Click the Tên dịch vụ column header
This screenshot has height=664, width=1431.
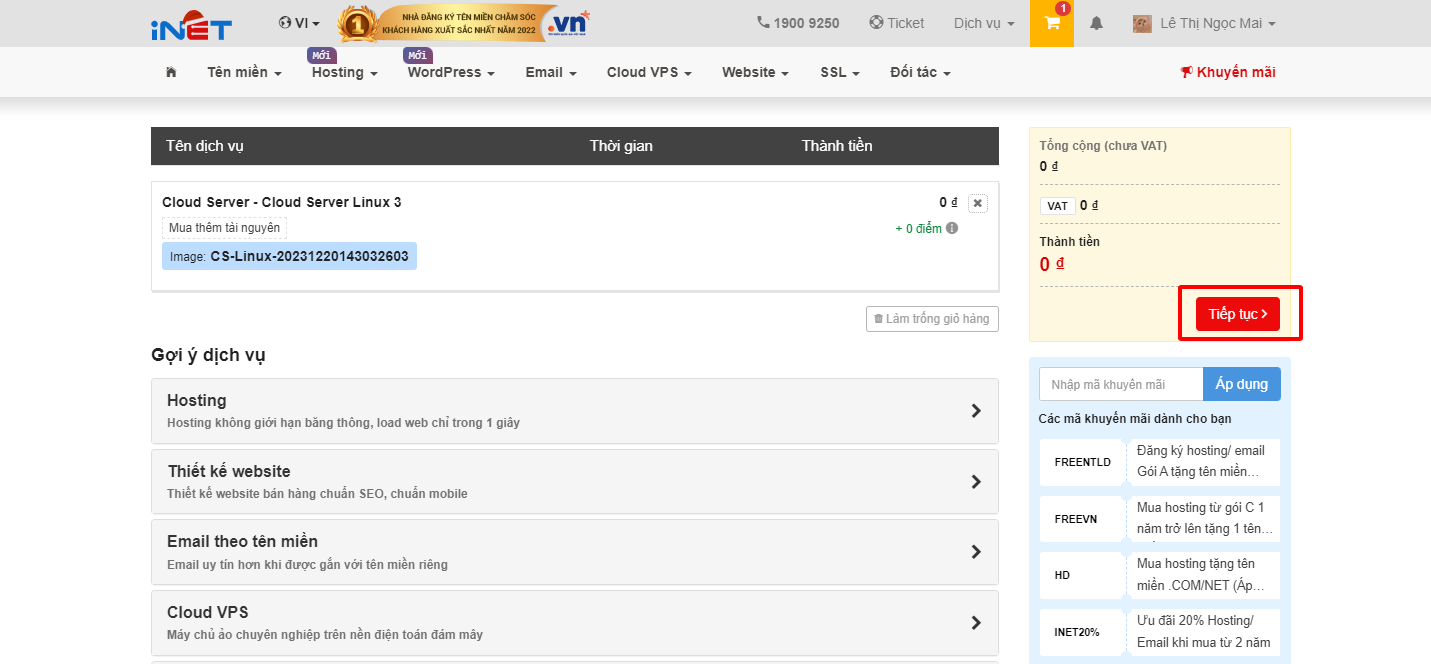pos(205,146)
